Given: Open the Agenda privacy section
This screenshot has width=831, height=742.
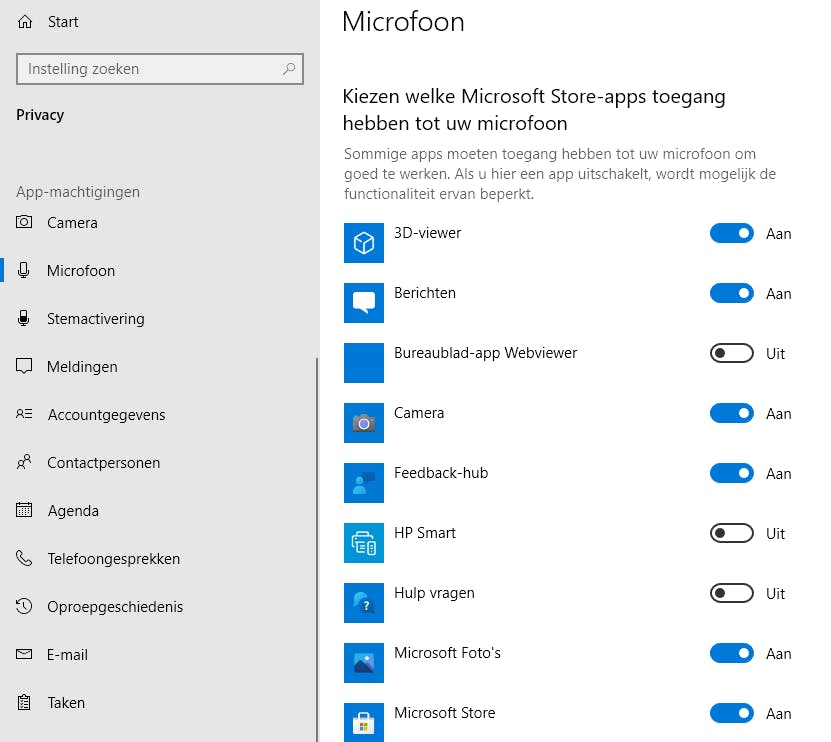Looking at the screenshot, I should click(x=158, y=510).
